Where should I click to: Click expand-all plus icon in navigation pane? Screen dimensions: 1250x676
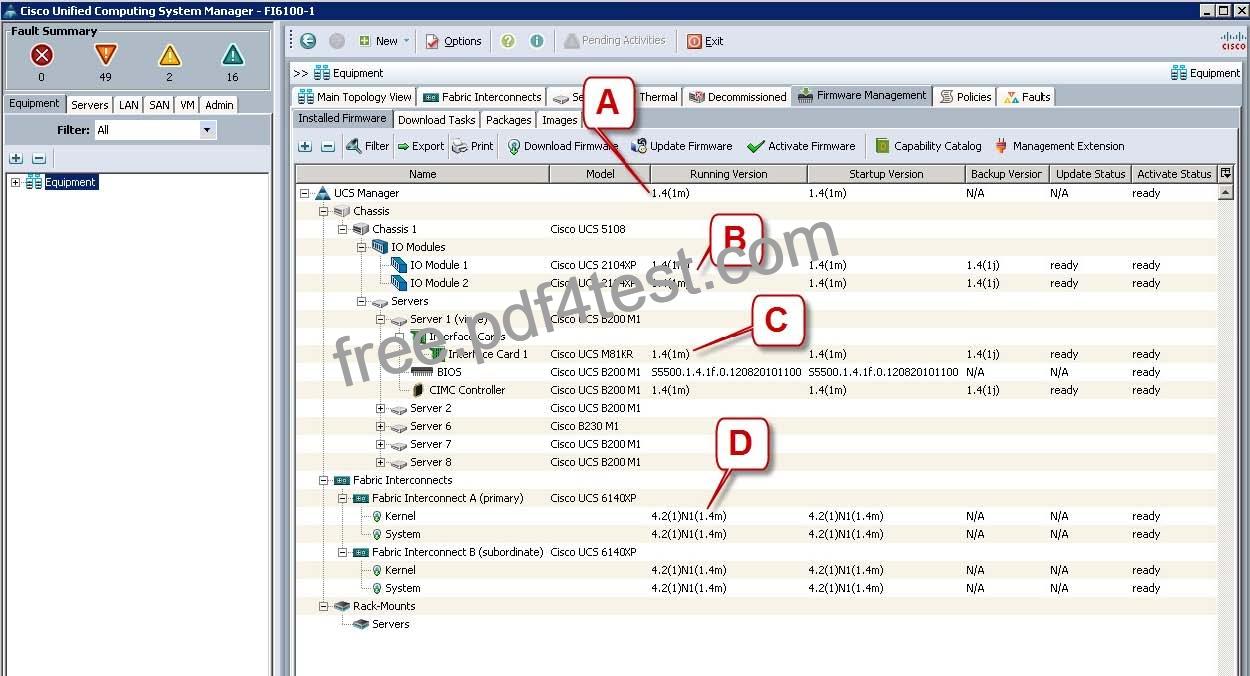[16, 158]
